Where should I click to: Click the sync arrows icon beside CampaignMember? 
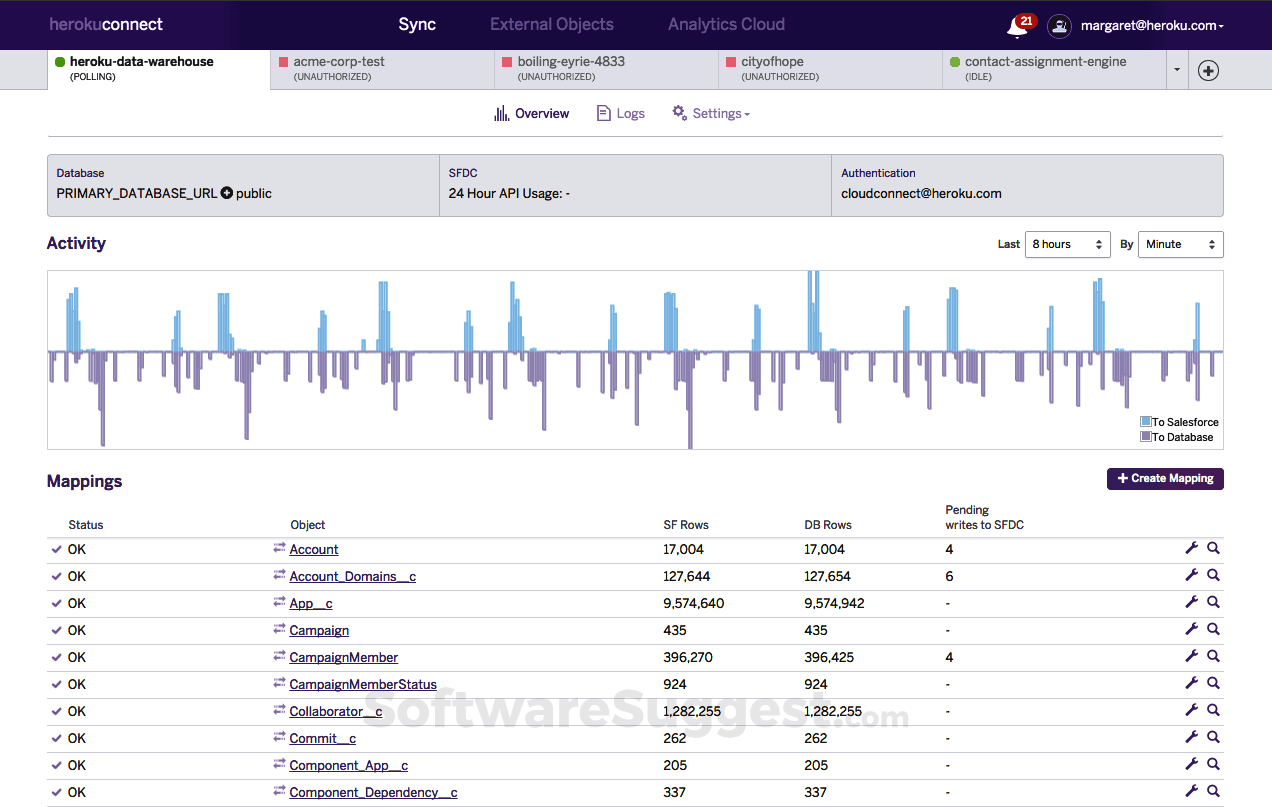(x=279, y=656)
